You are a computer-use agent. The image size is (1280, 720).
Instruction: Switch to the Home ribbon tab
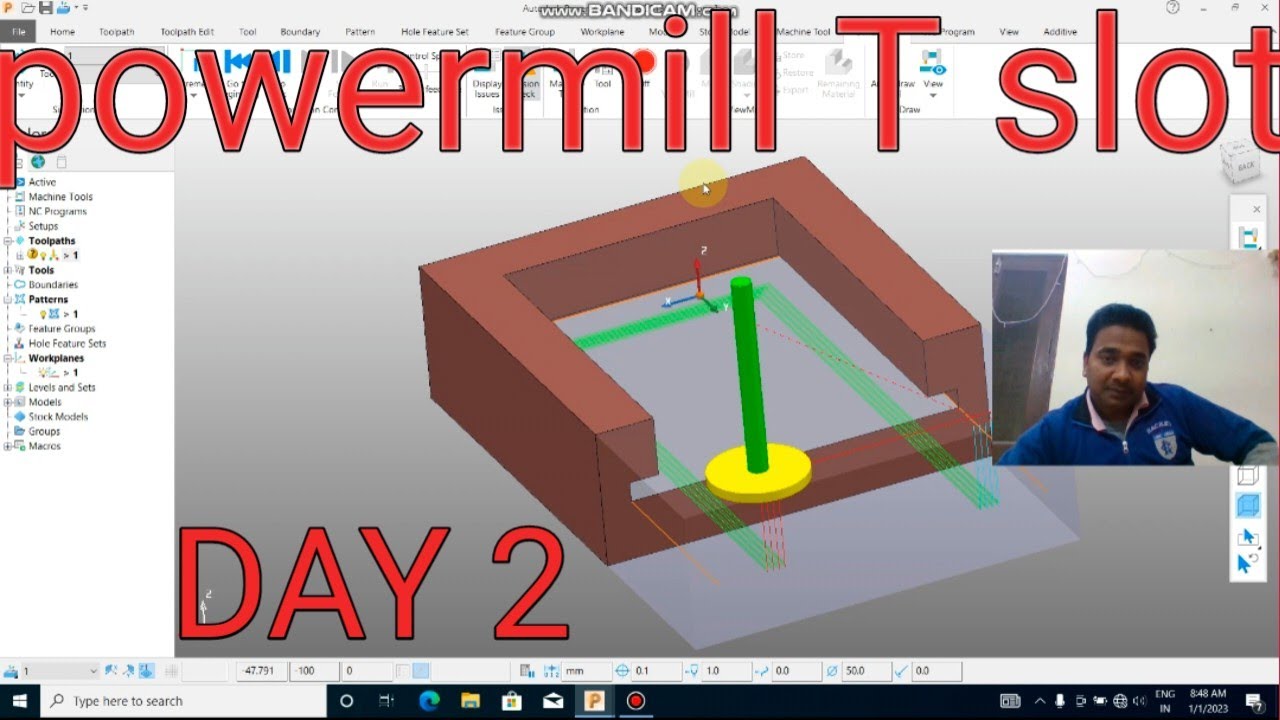click(62, 32)
